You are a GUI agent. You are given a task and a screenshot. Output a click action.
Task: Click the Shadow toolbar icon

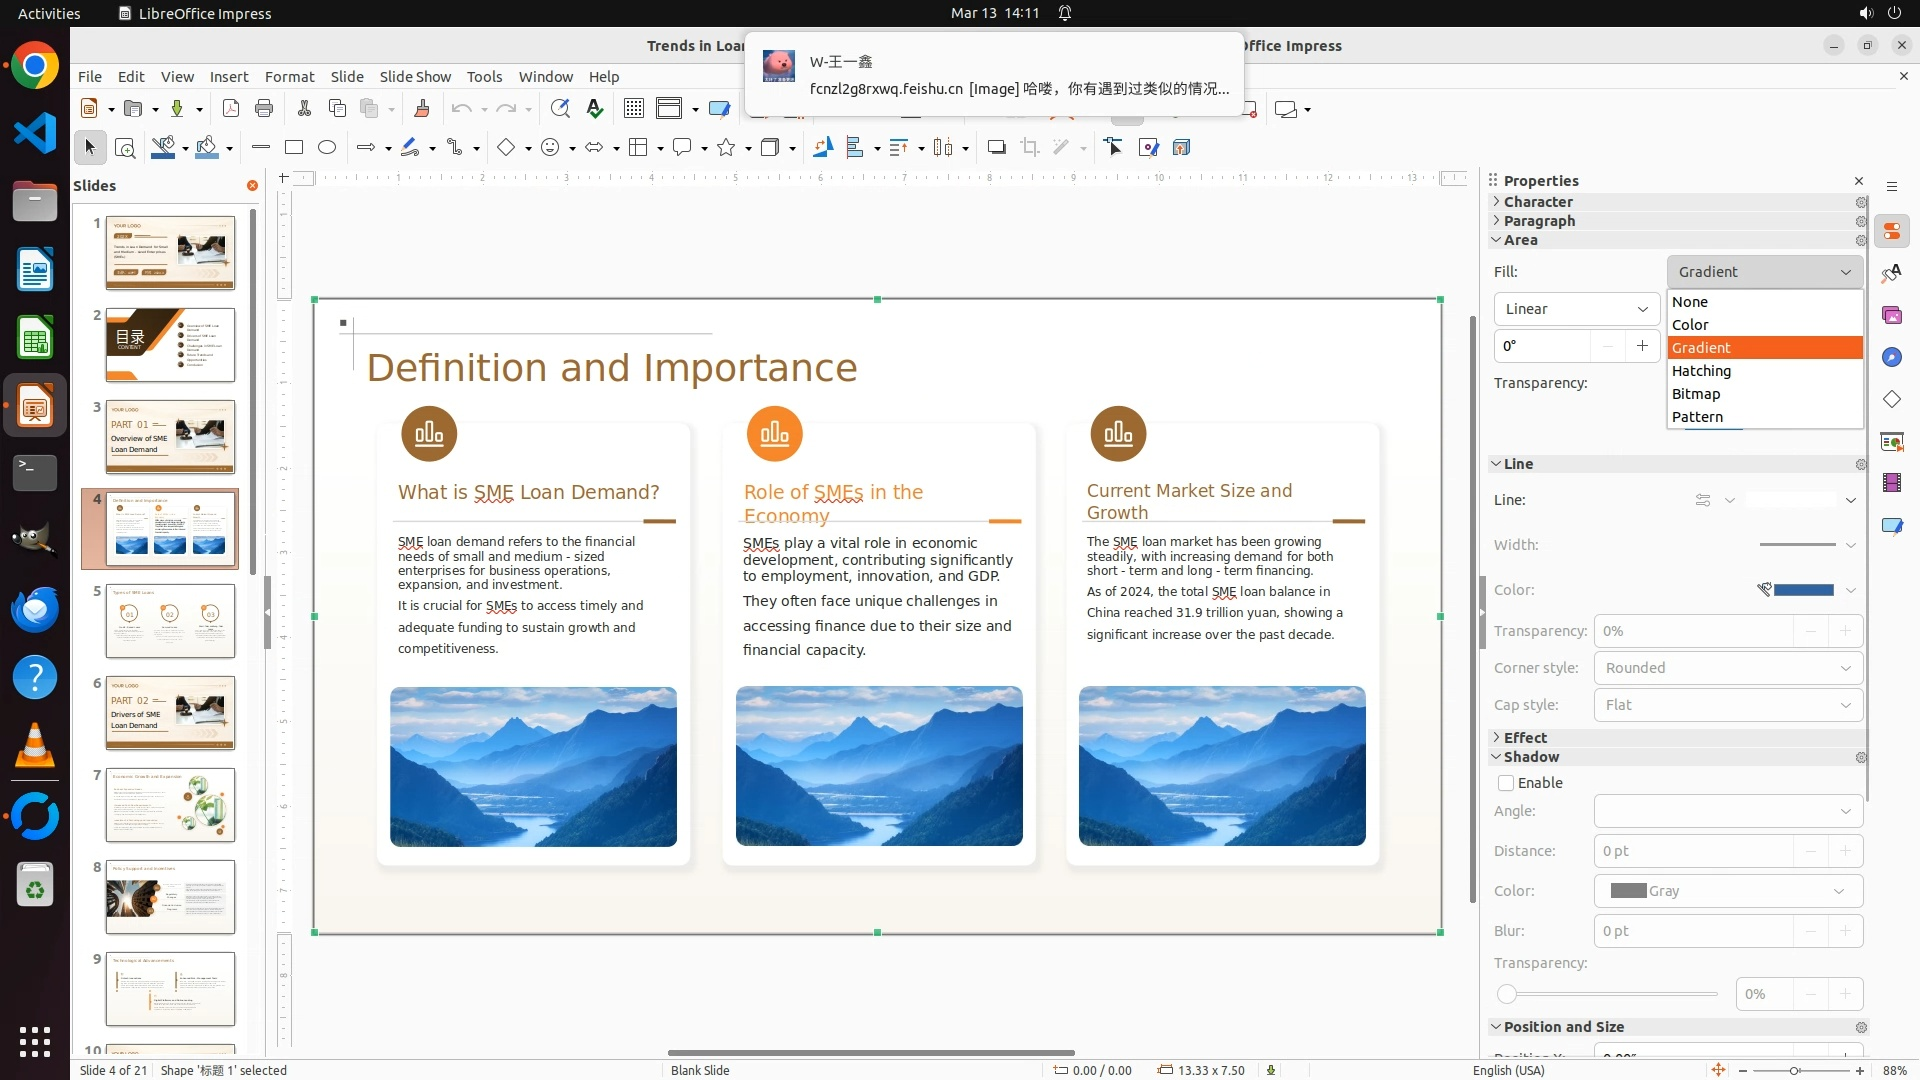(x=996, y=147)
